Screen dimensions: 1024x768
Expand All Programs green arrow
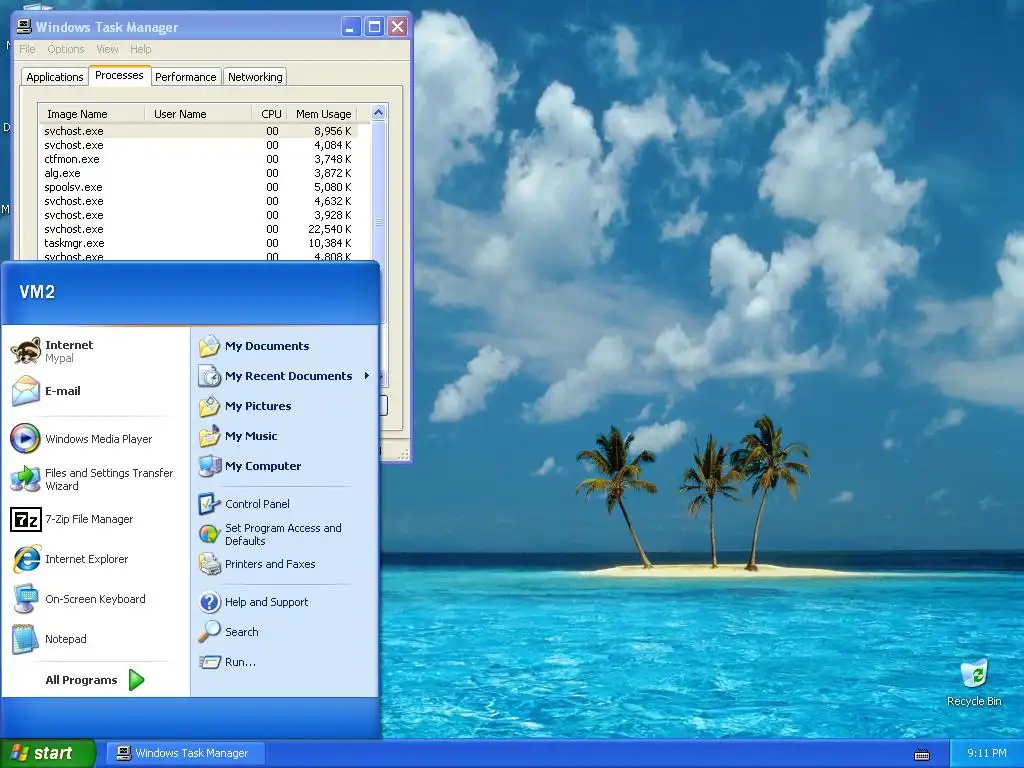click(x=136, y=680)
